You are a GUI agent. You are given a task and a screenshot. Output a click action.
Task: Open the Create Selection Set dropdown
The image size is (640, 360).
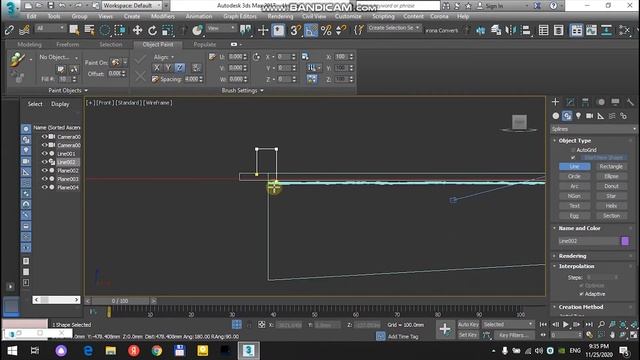[x=393, y=28]
